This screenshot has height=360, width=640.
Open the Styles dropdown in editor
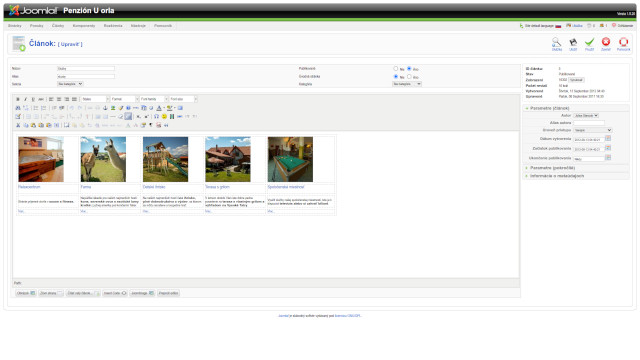(x=95, y=99)
